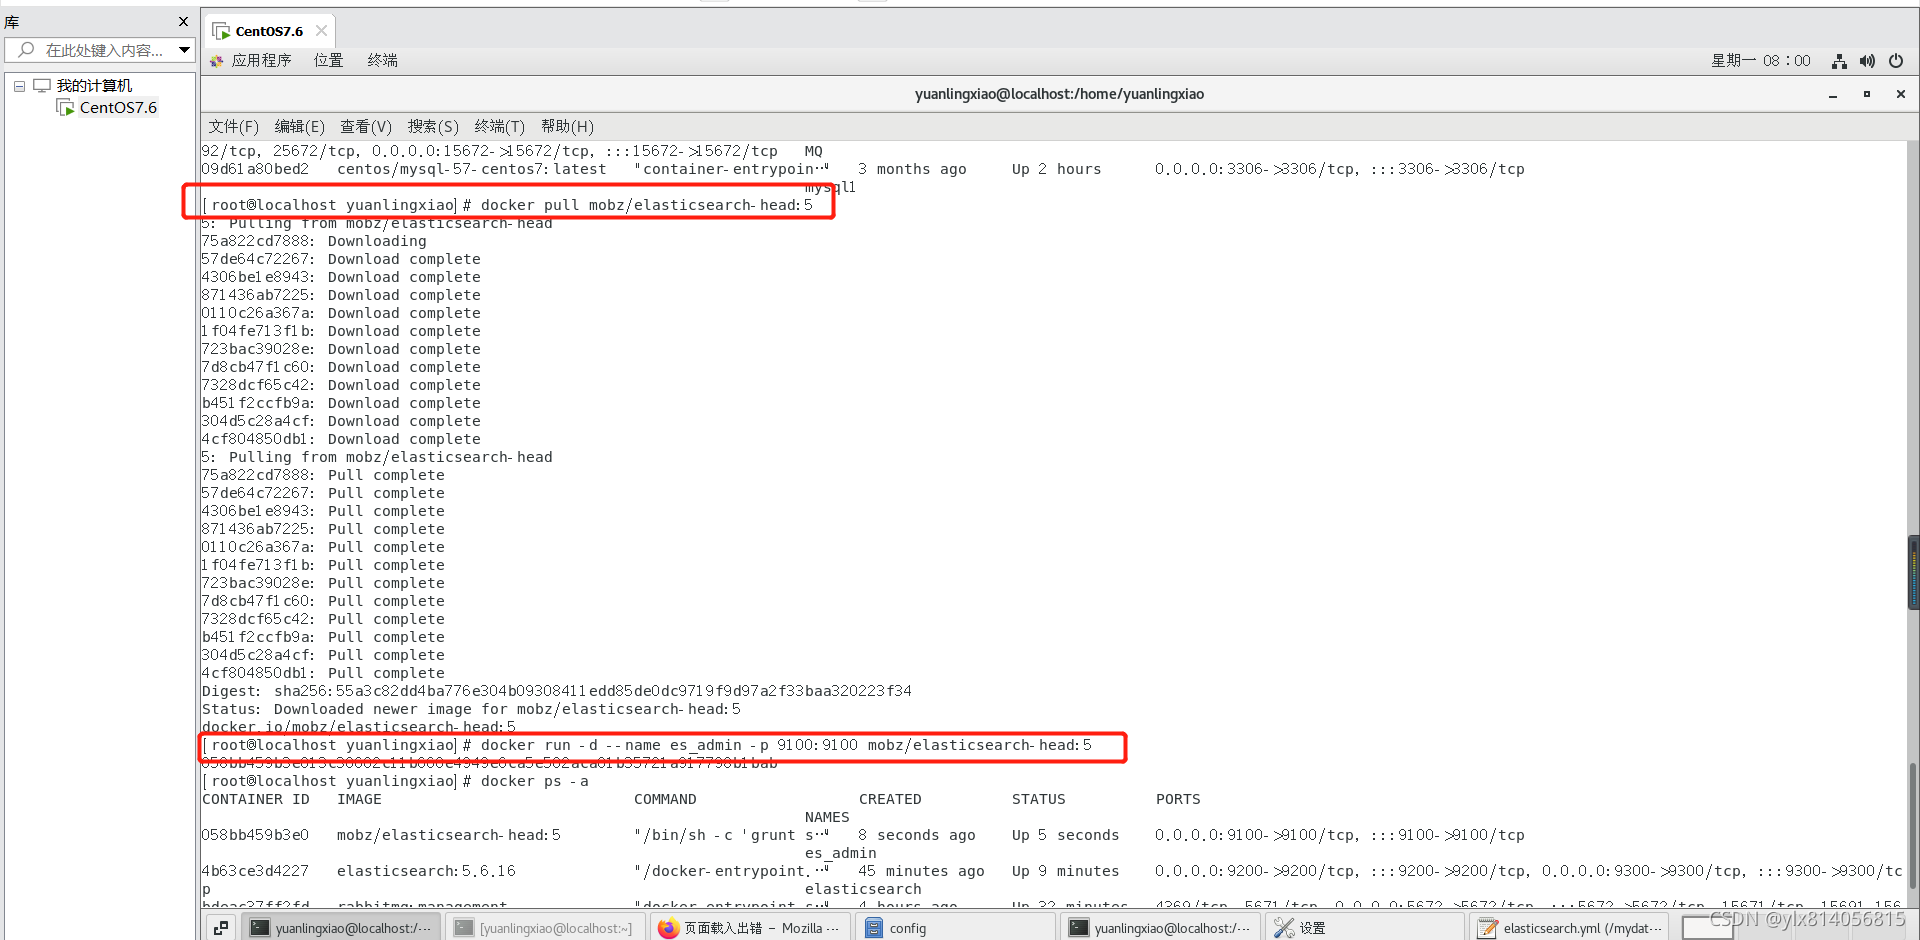Click the Firefox icon in the taskbar

tap(668, 928)
